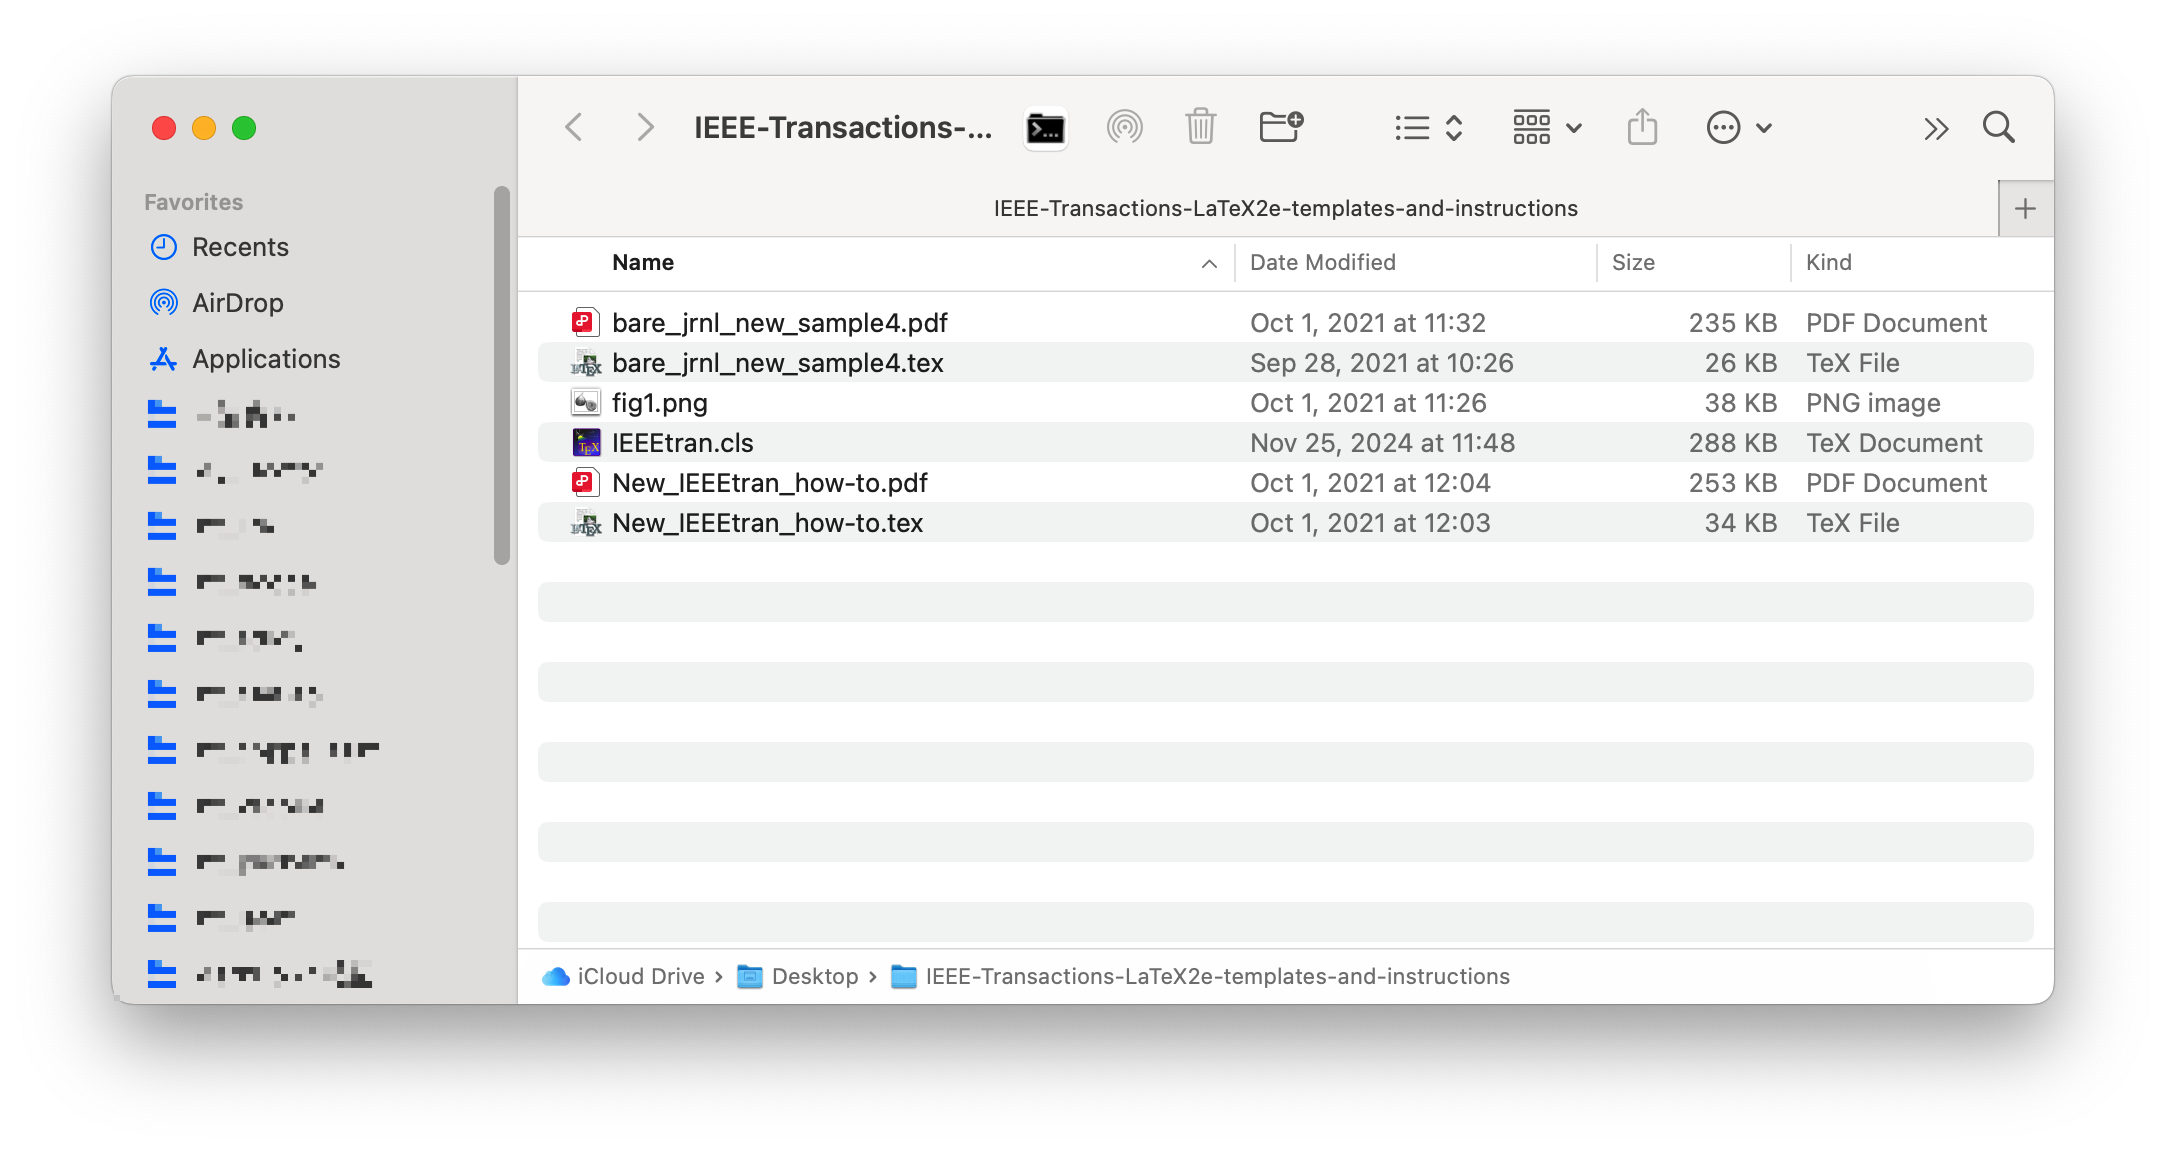Image resolution: width=2166 pixels, height=1152 pixels.
Task: Open AirDrop in the sidebar
Action: pyautogui.click(x=238, y=303)
